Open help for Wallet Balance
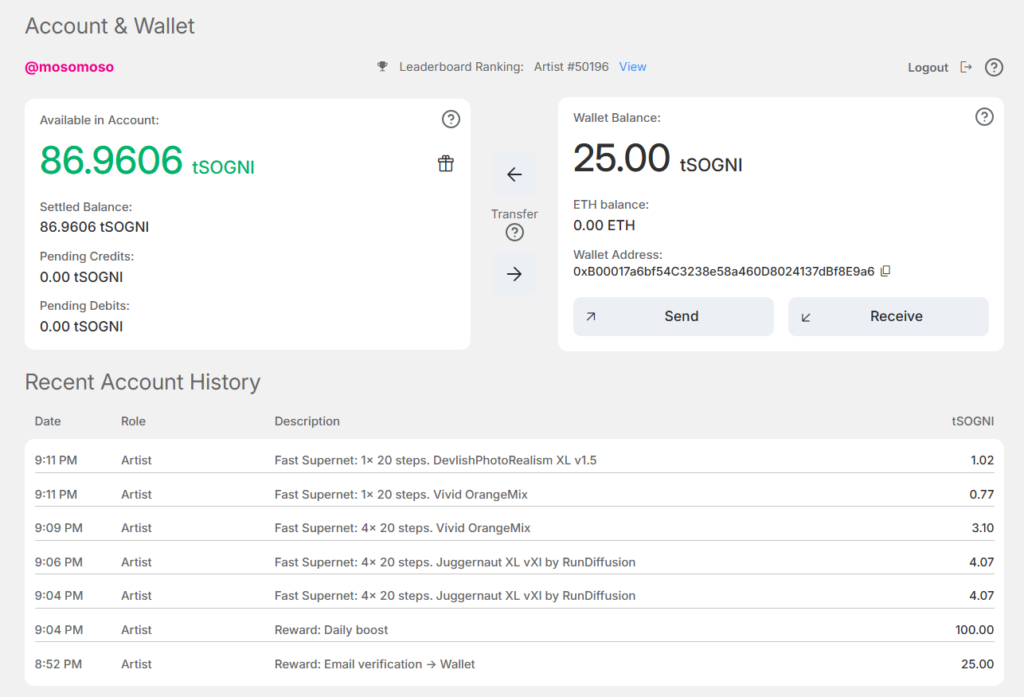 click(984, 117)
